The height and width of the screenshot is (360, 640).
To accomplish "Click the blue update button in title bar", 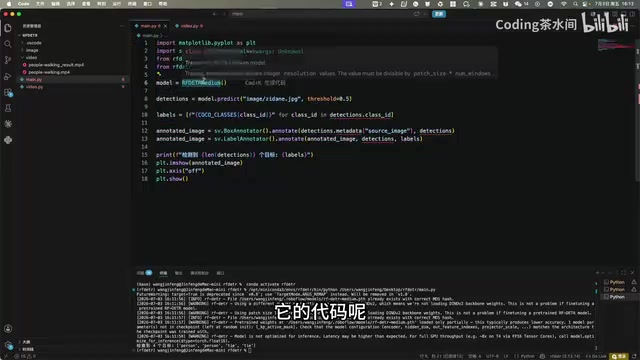I will tap(439, 14).
